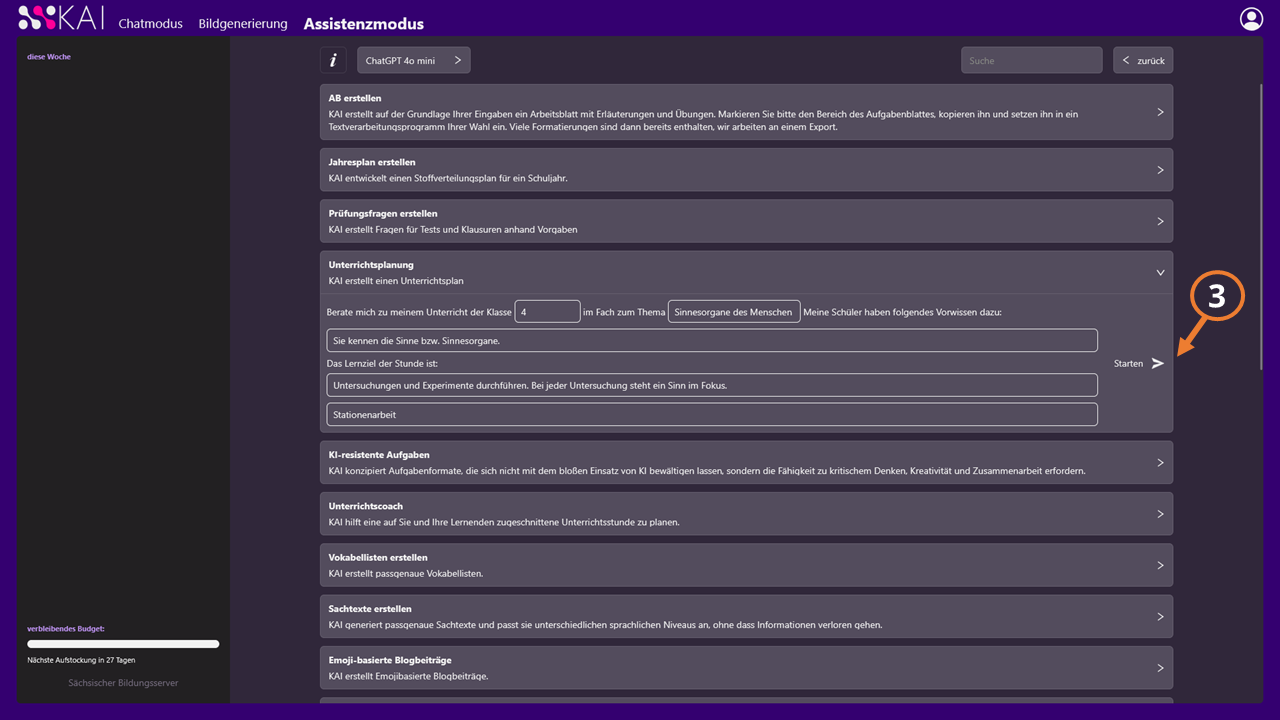Expand the Emoji-basierte Blogbeiträge assistant
This screenshot has height=720, width=1280.
click(x=746, y=667)
